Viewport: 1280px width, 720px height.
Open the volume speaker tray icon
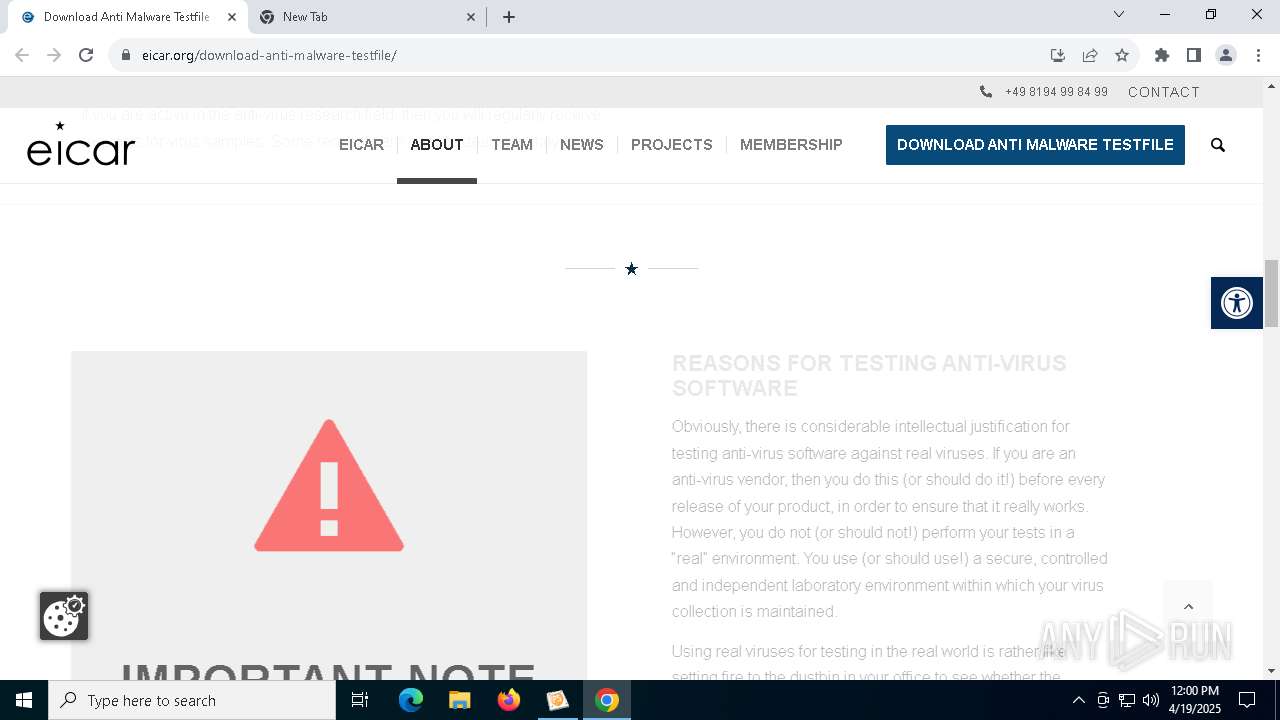tap(1151, 700)
